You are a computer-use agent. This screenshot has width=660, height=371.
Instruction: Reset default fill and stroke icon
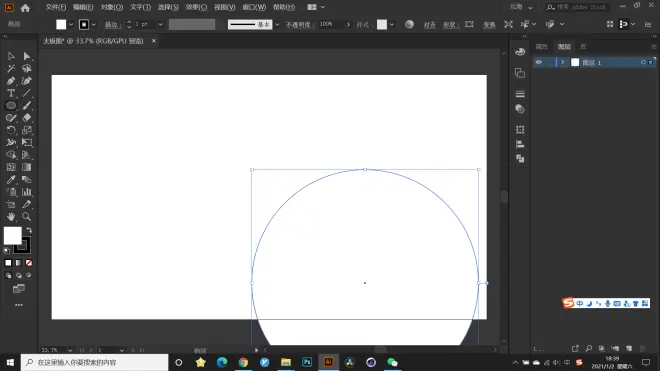coord(7,251)
